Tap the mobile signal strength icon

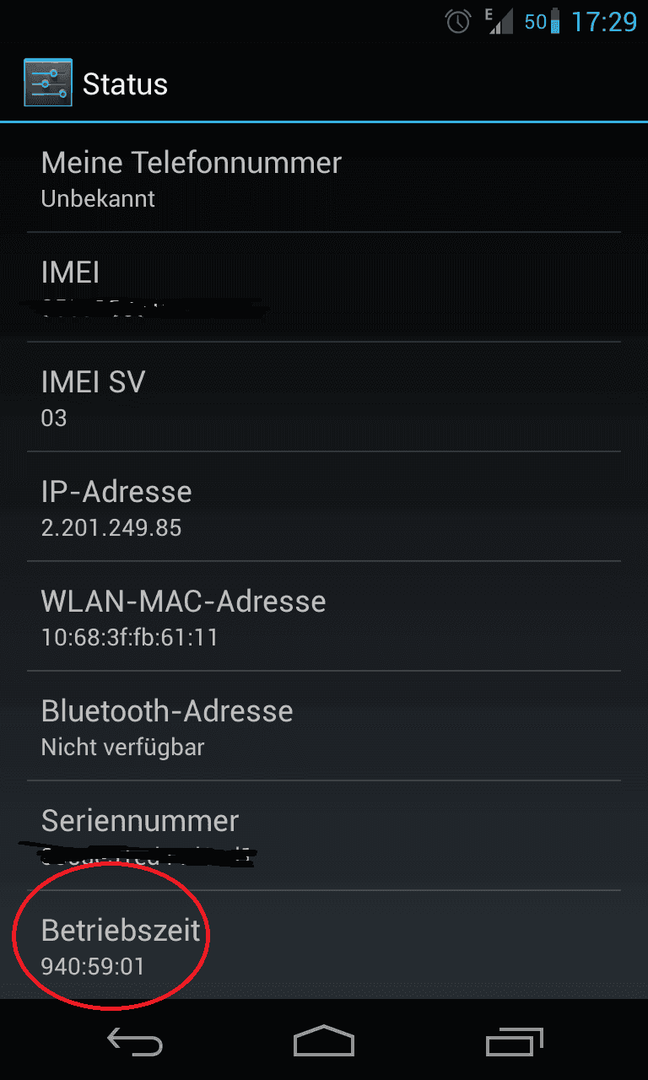[x=499, y=22]
